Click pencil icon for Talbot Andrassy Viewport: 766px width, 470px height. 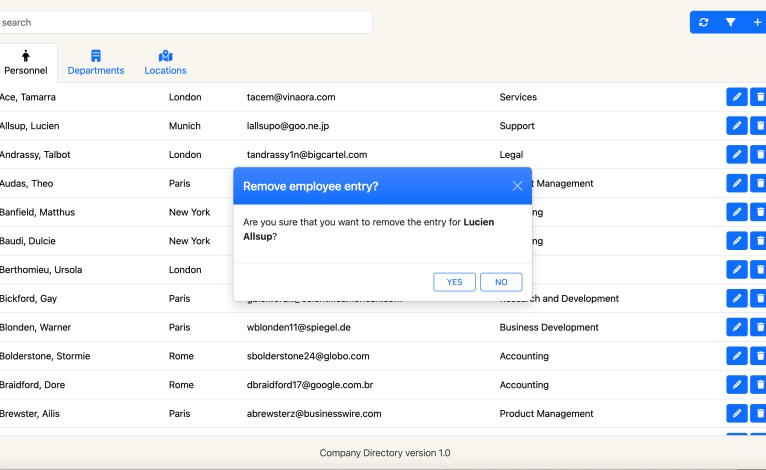(736, 155)
